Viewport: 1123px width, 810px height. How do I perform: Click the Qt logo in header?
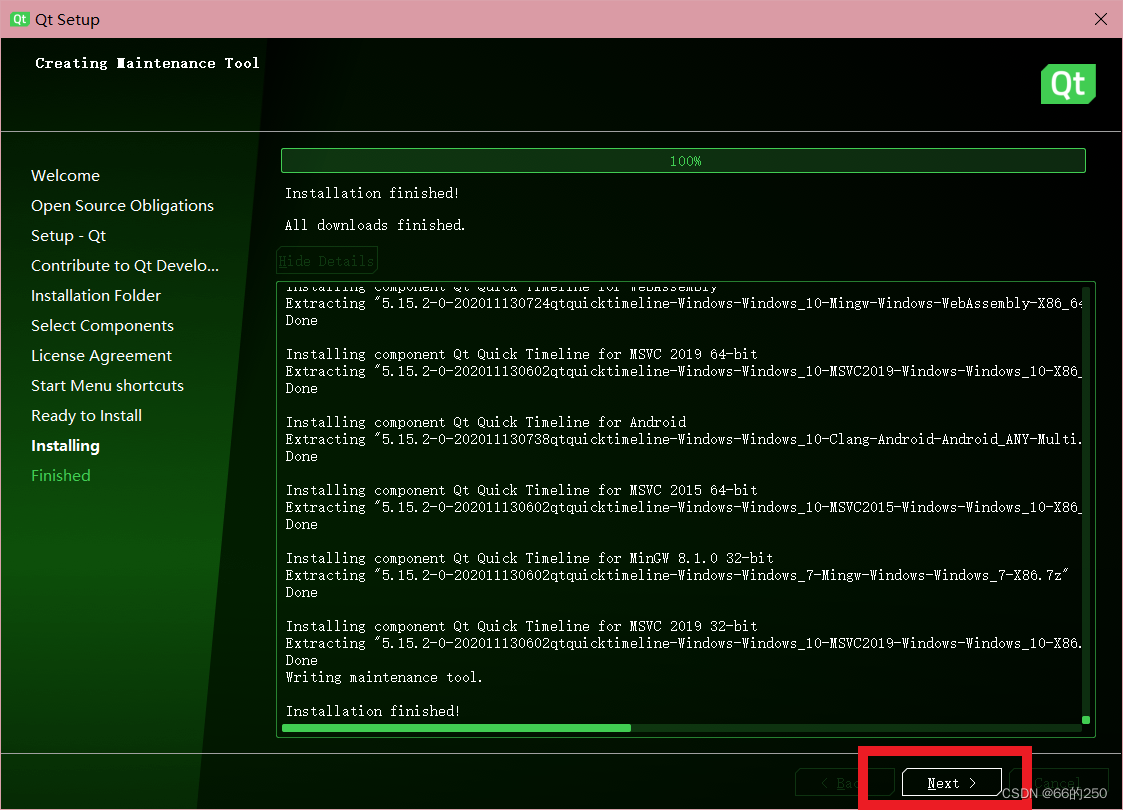coord(1068,84)
